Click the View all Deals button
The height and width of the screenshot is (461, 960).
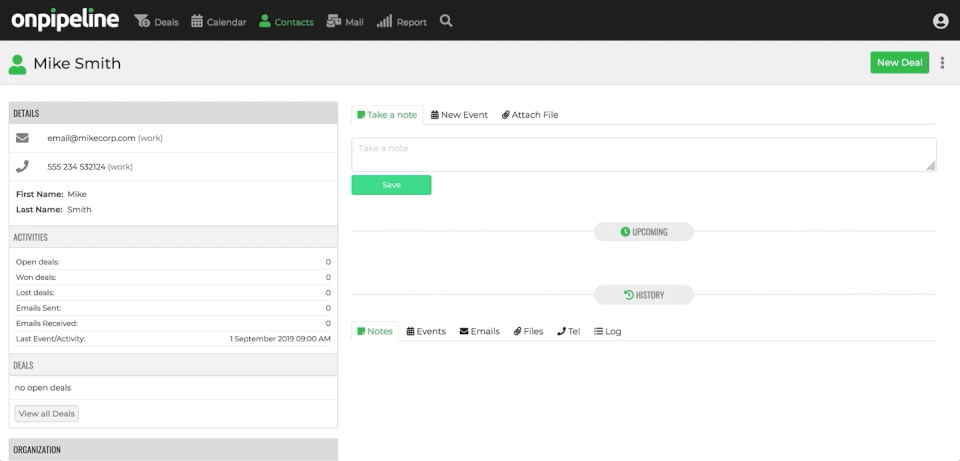pos(47,413)
